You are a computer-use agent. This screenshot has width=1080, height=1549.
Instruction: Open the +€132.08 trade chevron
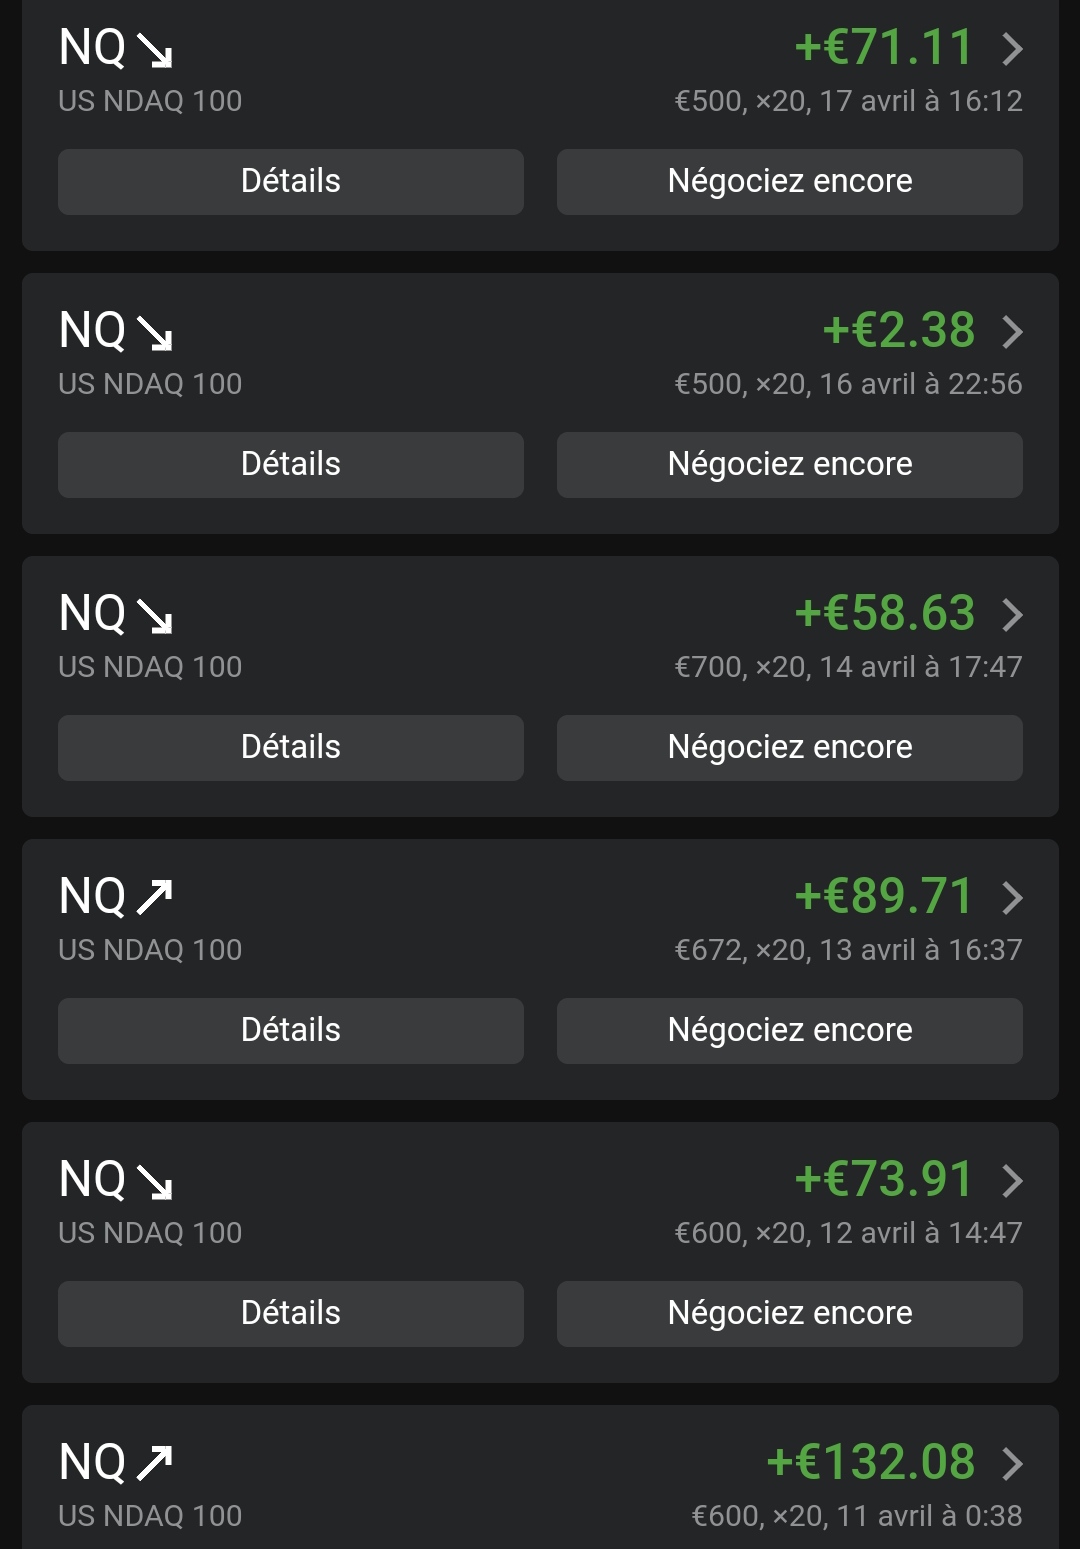coord(1012,1463)
